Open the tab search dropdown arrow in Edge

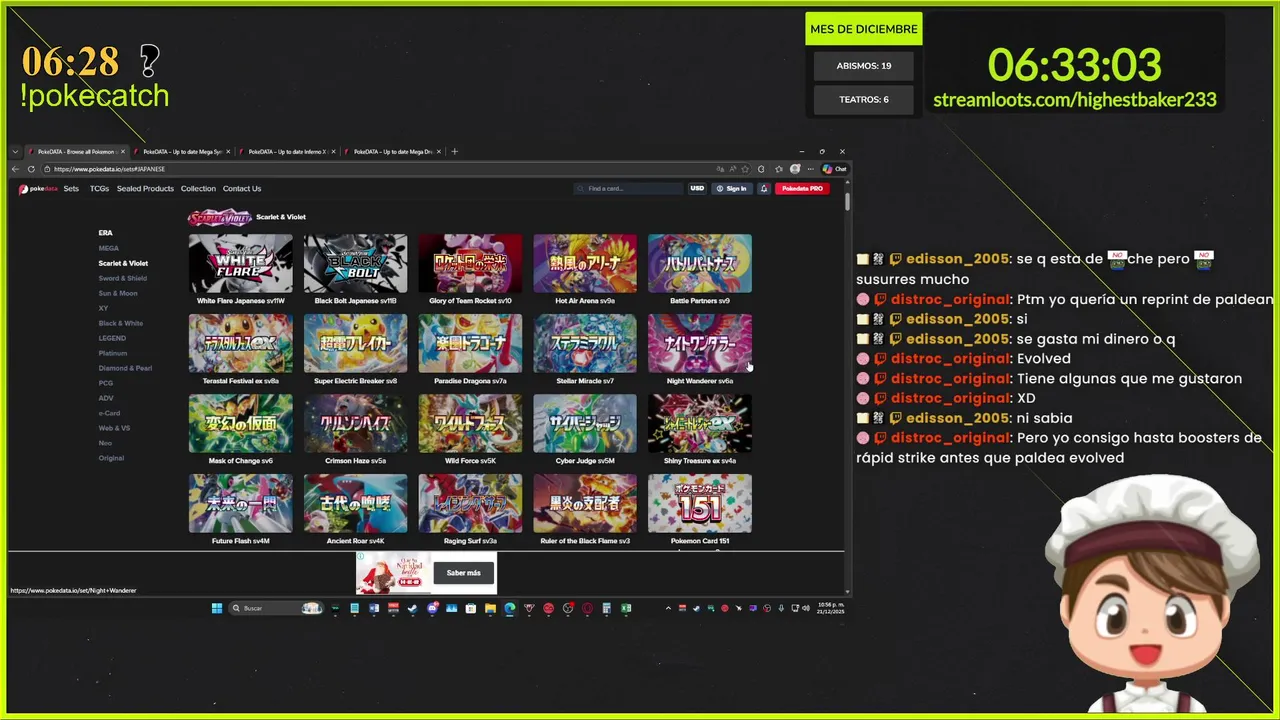pos(15,151)
